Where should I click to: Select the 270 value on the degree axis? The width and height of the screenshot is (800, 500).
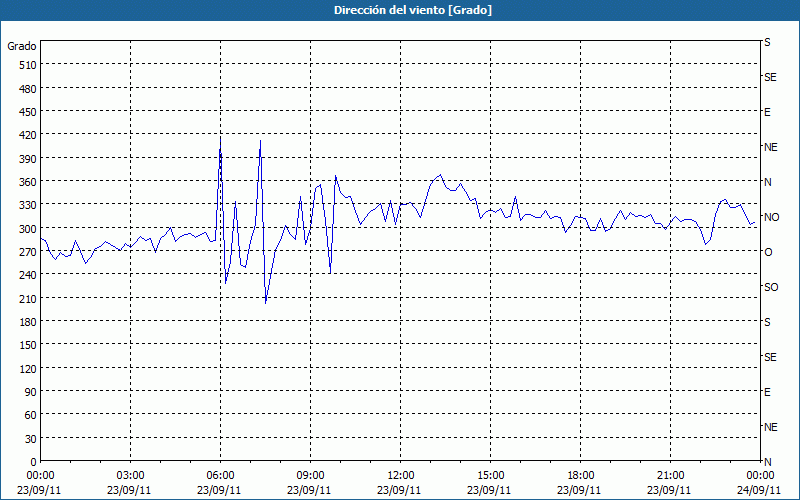pyautogui.click(x=28, y=252)
